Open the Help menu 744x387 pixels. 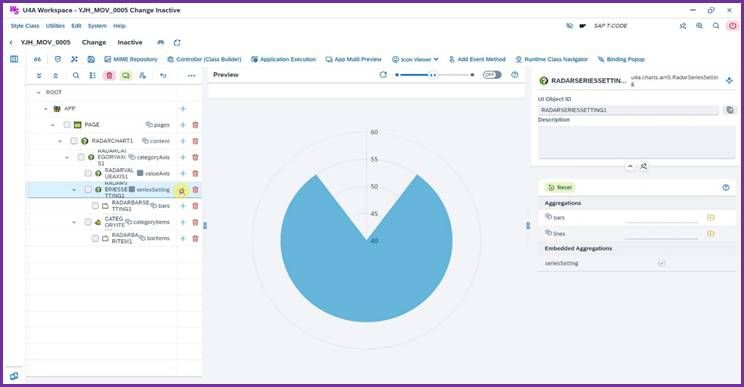[x=119, y=26]
